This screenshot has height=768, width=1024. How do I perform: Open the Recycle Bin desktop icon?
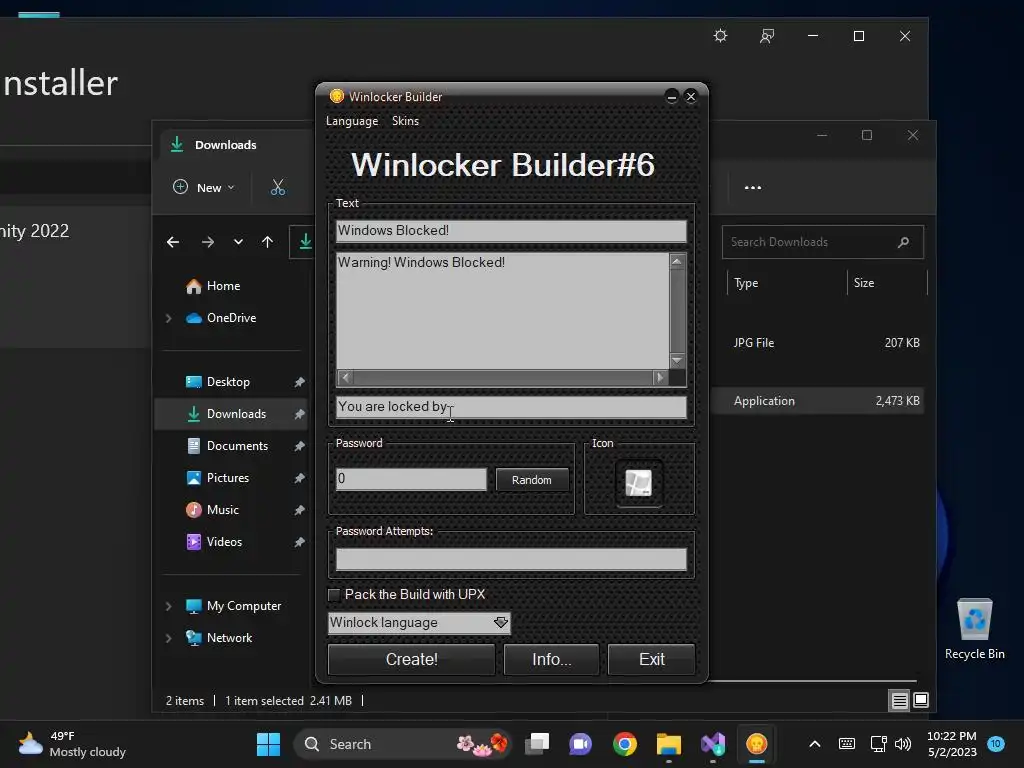[974, 628]
